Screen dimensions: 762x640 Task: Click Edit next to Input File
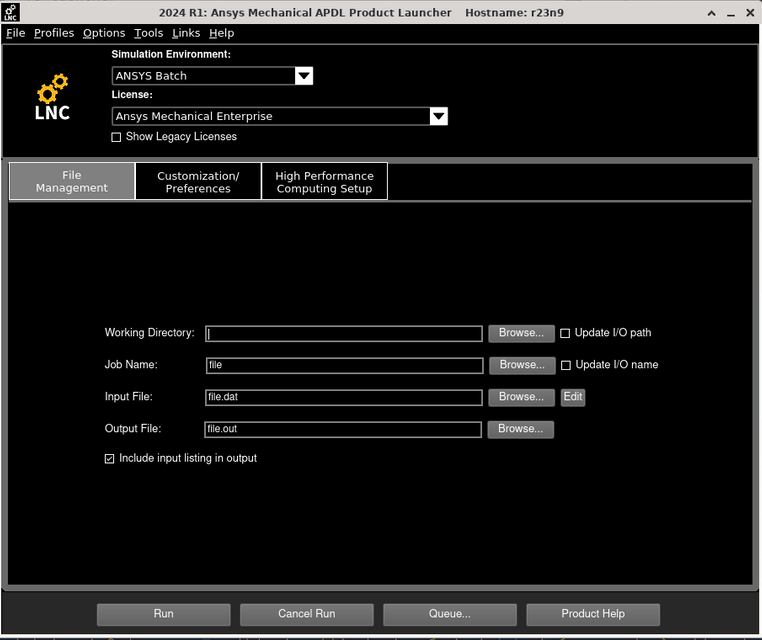coord(572,397)
